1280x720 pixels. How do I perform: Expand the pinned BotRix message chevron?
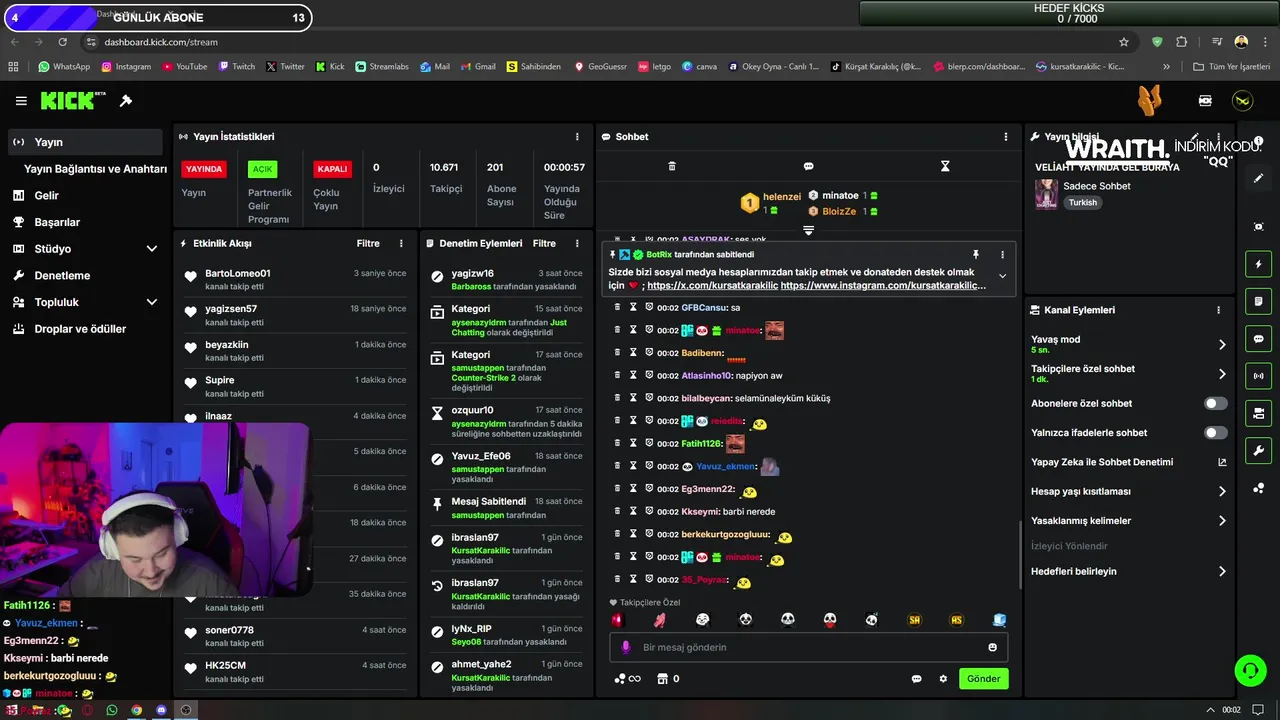click(1002, 276)
